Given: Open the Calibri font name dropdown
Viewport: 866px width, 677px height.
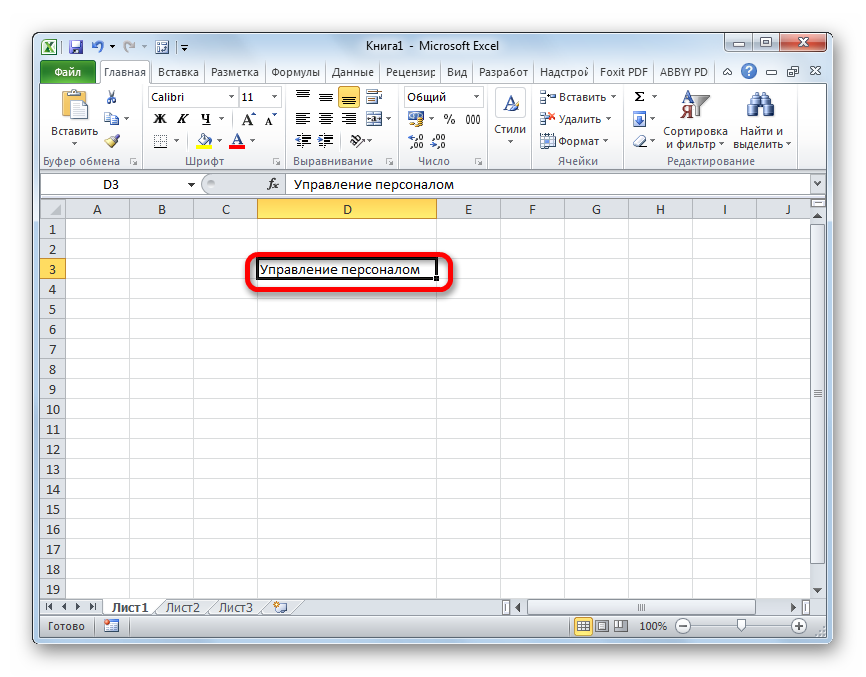Looking at the screenshot, I should point(231,97).
